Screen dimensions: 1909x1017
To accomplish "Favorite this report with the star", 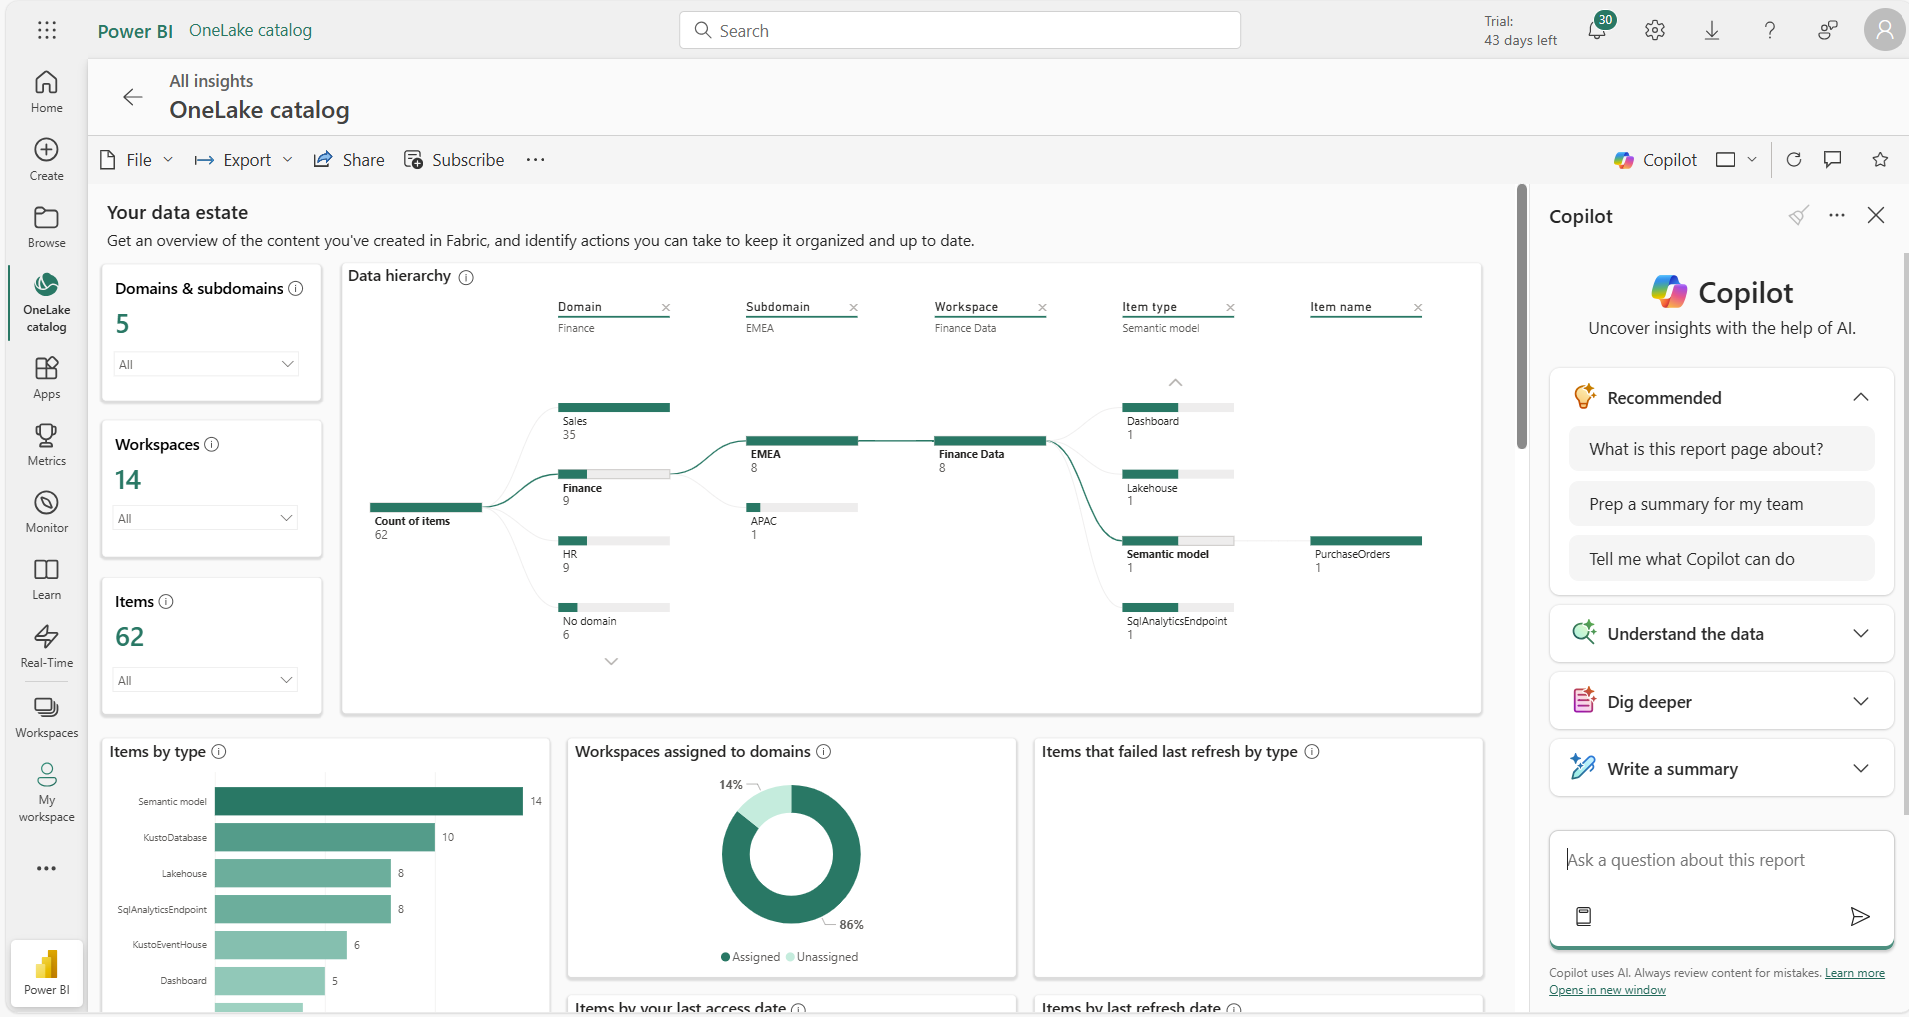I will click(x=1880, y=160).
